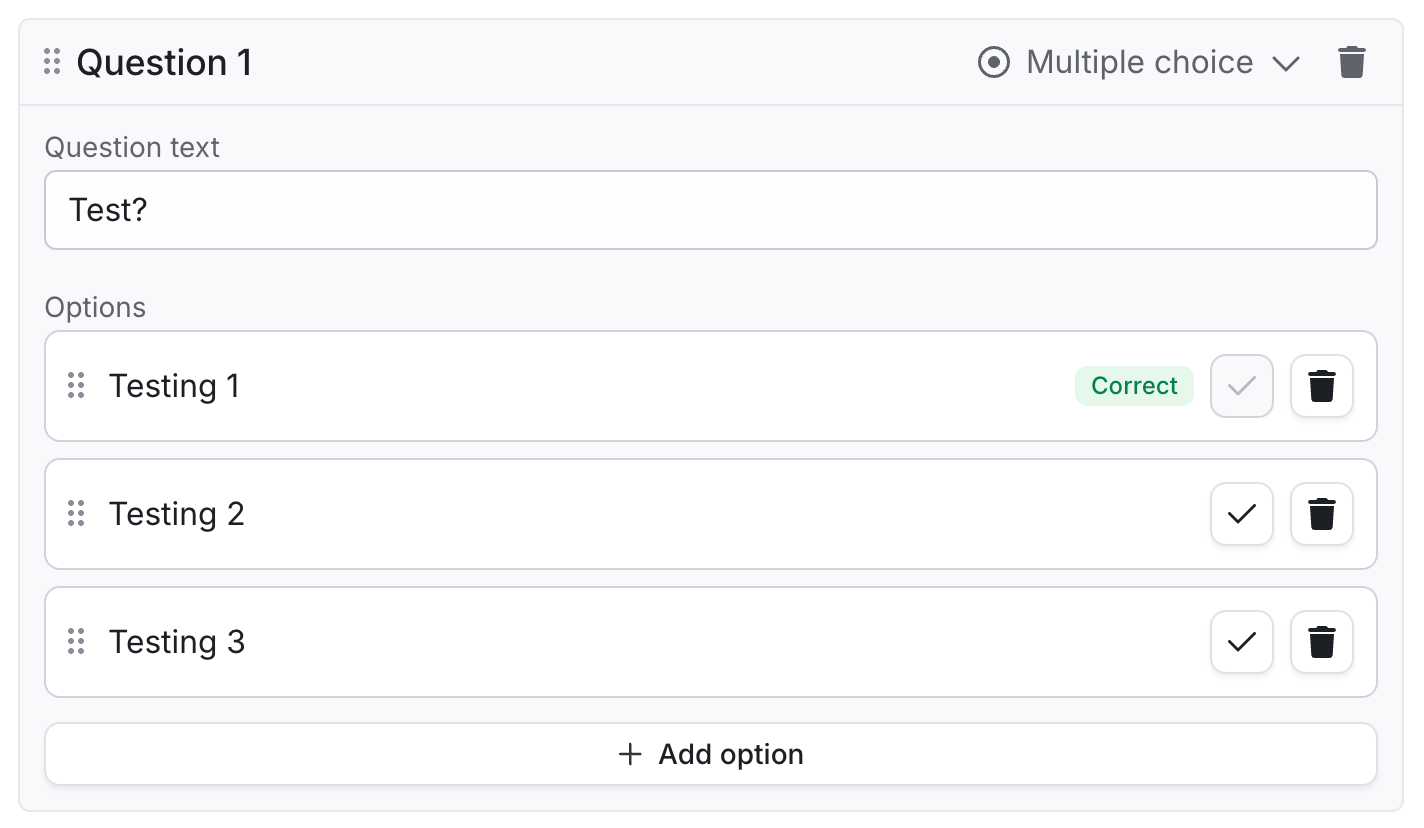Click the plus icon in Add option
Viewport: 1424px width, 828px height.
[x=630, y=754]
